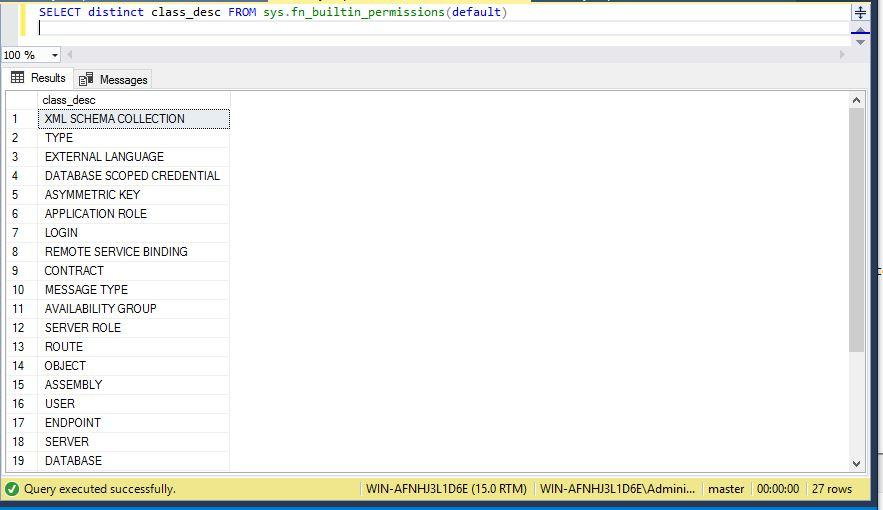
Task: Select the REMOTE SERVICE BINDING cell
Action: point(133,252)
